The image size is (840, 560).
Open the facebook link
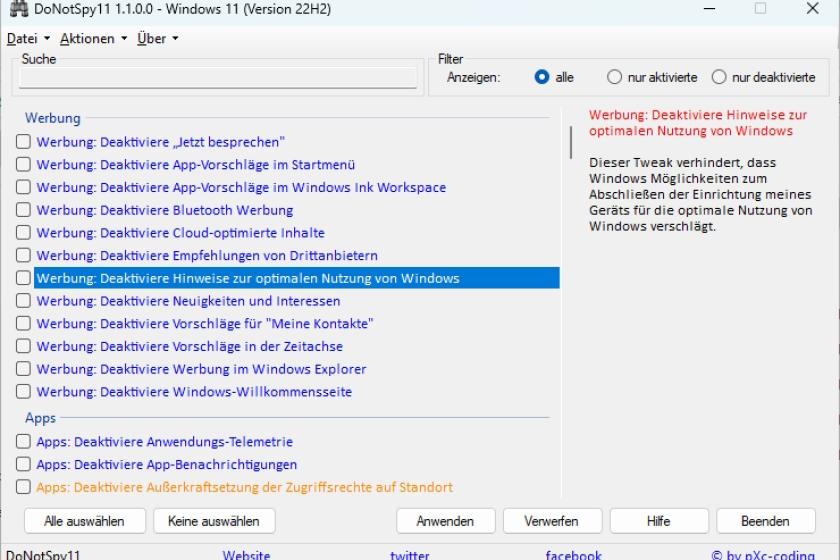tap(574, 555)
